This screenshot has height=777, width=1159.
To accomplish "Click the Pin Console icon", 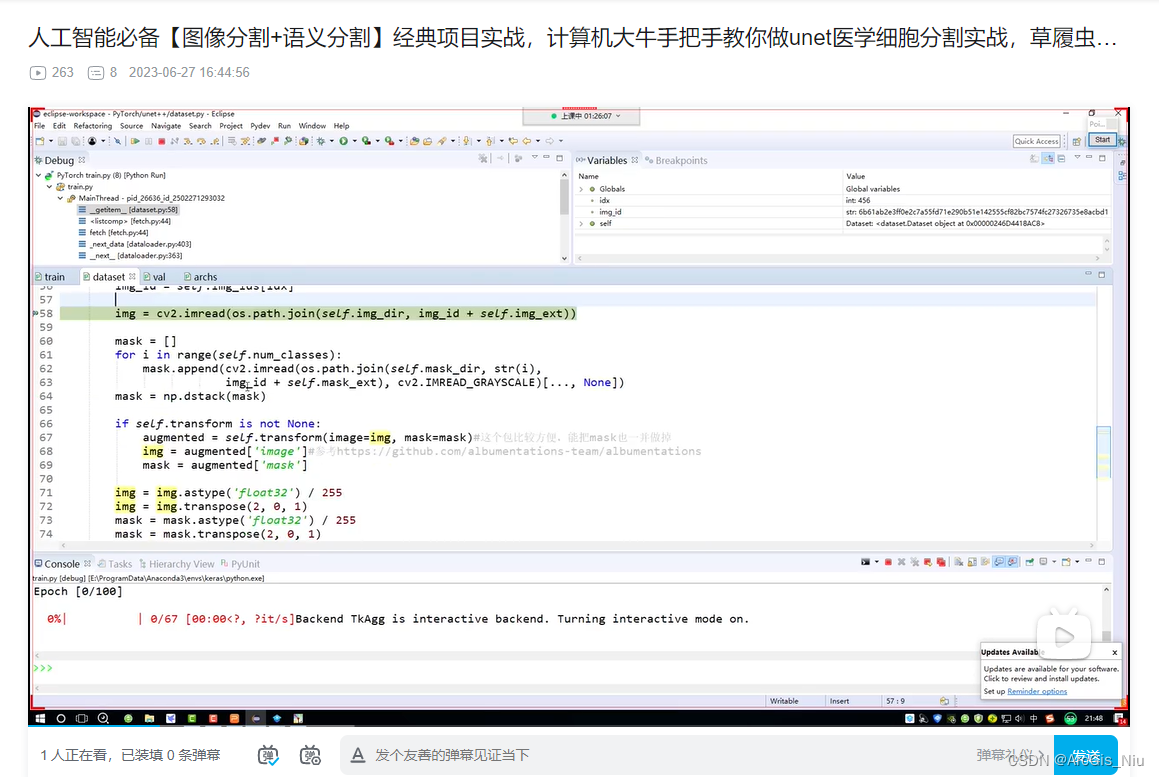I will (x=1030, y=562).
